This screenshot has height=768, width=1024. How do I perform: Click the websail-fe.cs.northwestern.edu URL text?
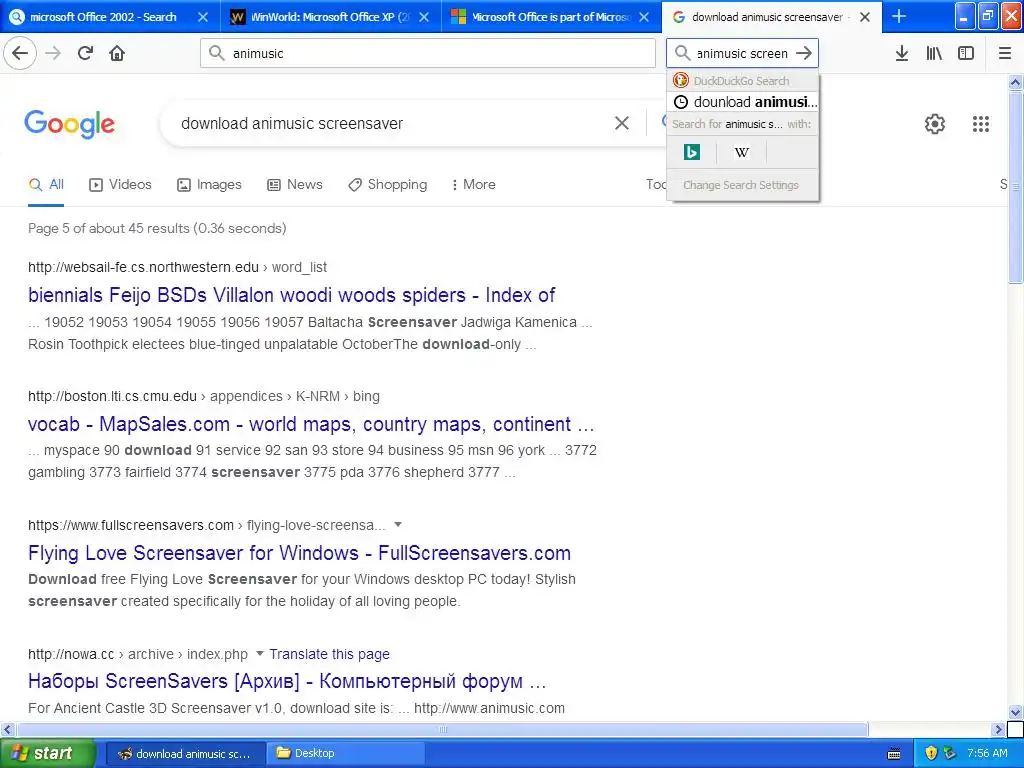click(143, 267)
